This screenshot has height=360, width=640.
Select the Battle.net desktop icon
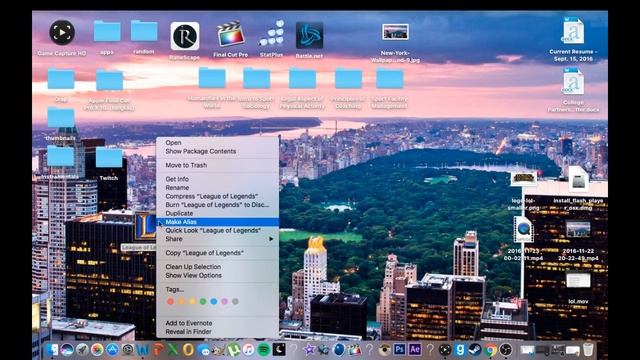(x=309, y=36)
